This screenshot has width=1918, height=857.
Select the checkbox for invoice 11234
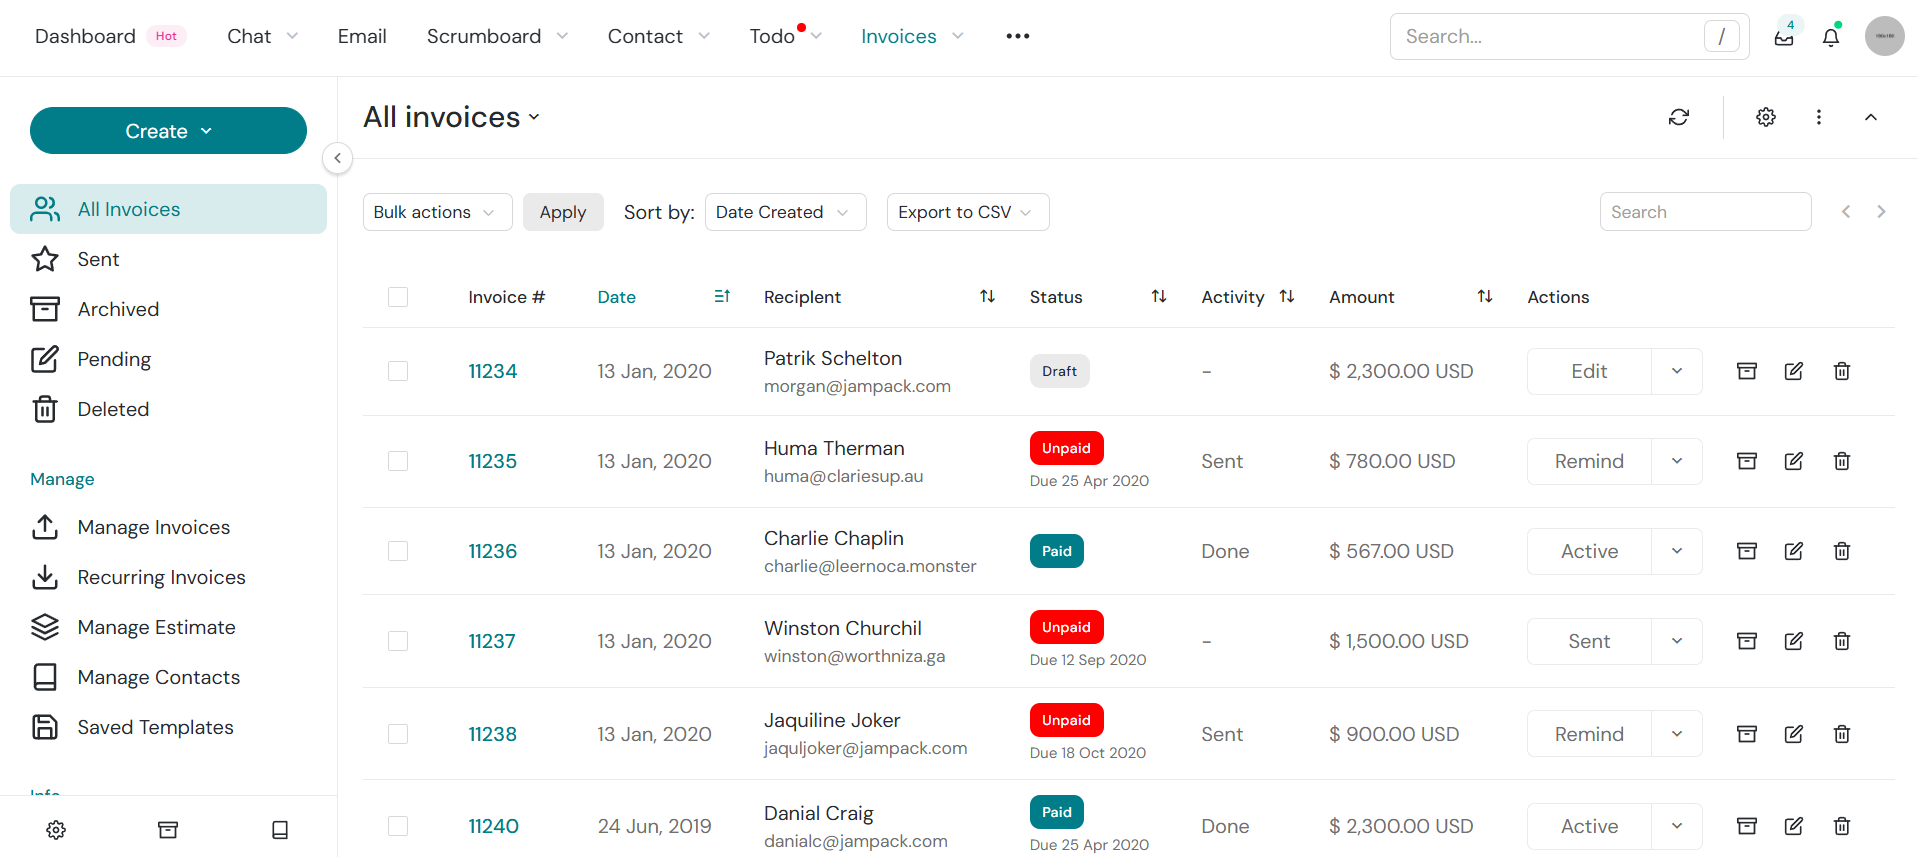tap(398, 371)
